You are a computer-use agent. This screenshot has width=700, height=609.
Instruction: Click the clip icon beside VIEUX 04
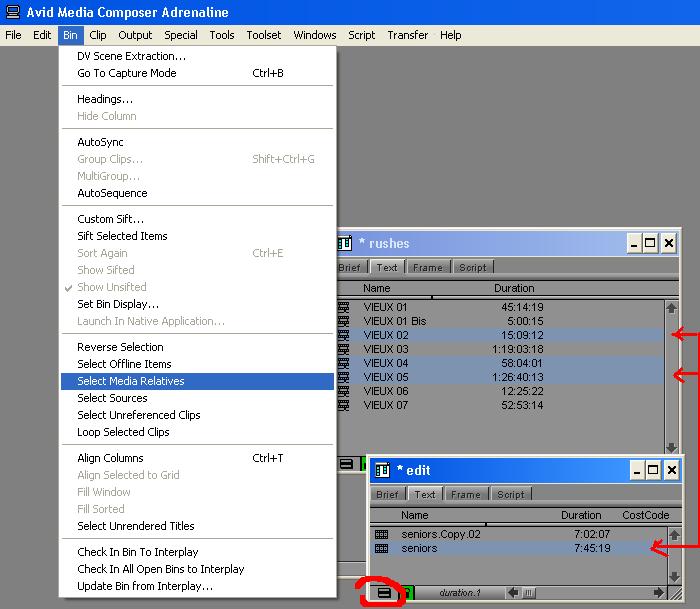[343, 363]
